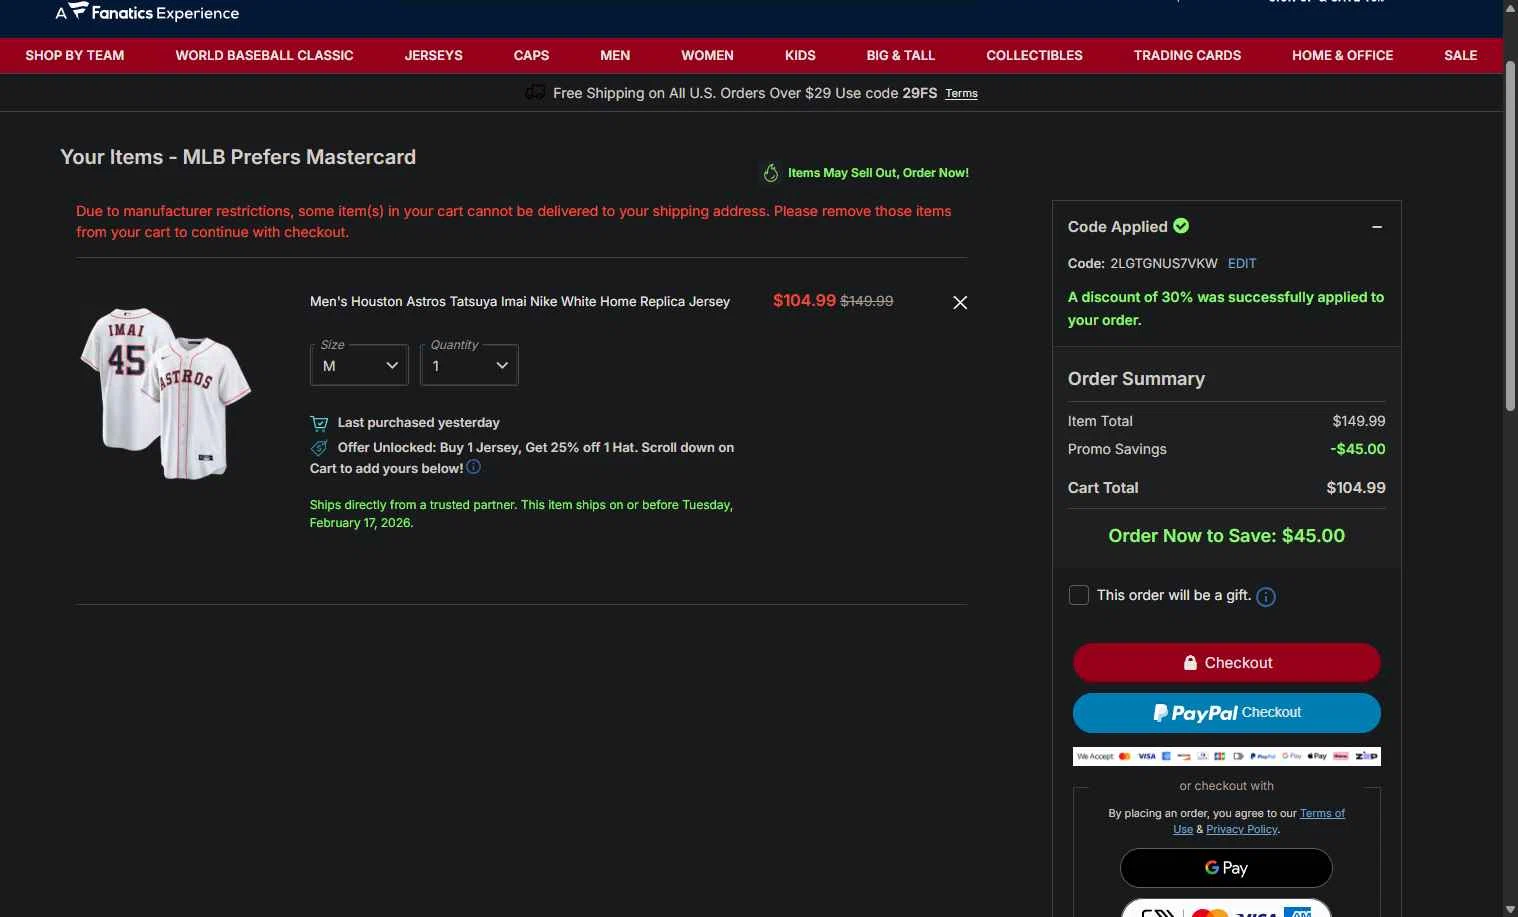Click the PayPal Checkout button
This screenshot has height=917, width=1518.
pos(1227,713)
